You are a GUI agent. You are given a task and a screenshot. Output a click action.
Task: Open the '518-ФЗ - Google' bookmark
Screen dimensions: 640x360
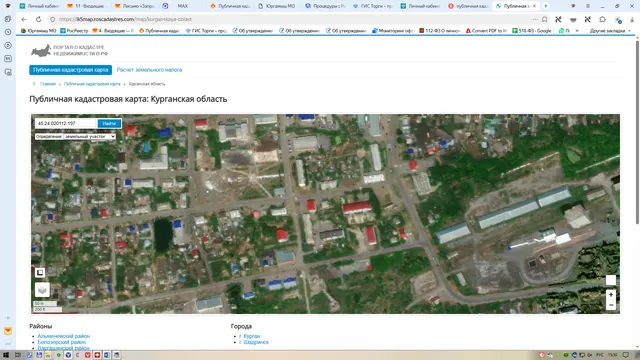click(x=533, y=31)
